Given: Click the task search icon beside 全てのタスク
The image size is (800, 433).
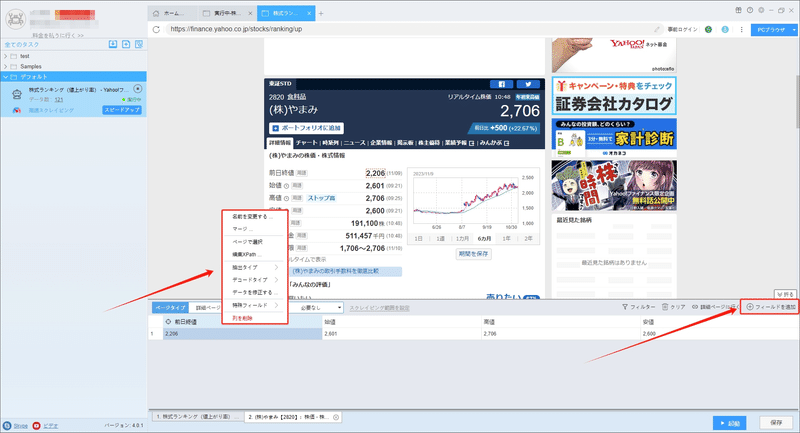Looking at the screenshot, I should (139, 44).
